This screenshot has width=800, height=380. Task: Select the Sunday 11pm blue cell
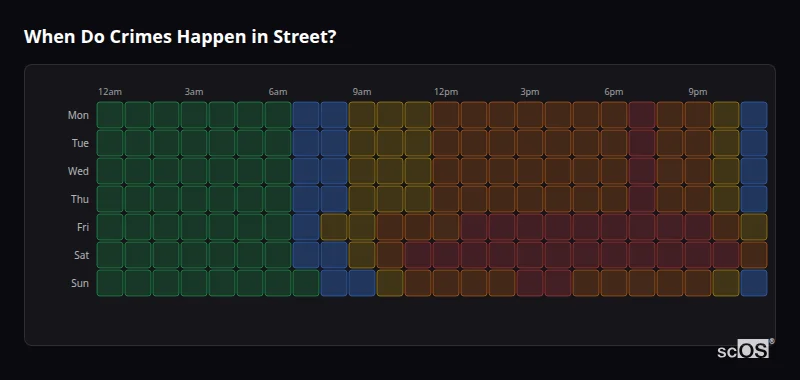(754, 283)
